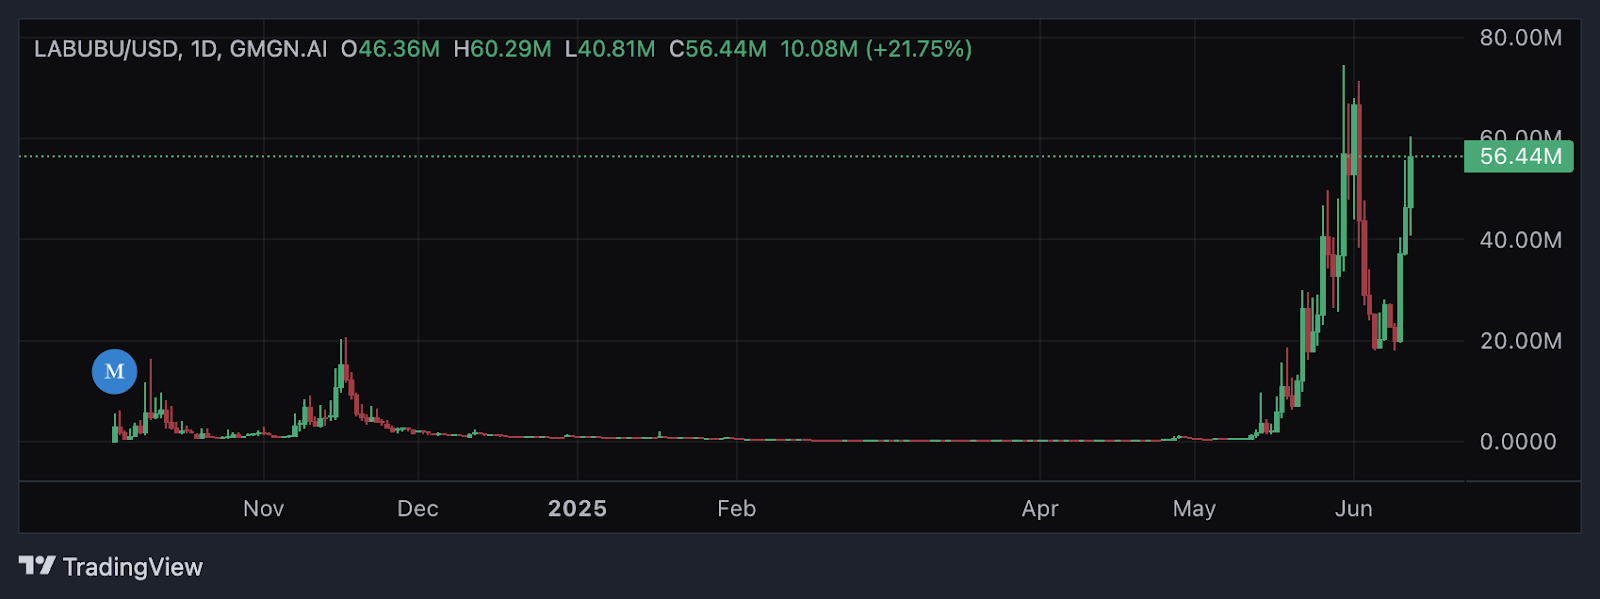Click the blue M event marker icon
Screen dimensions: 1600x599
coord(114,372)
